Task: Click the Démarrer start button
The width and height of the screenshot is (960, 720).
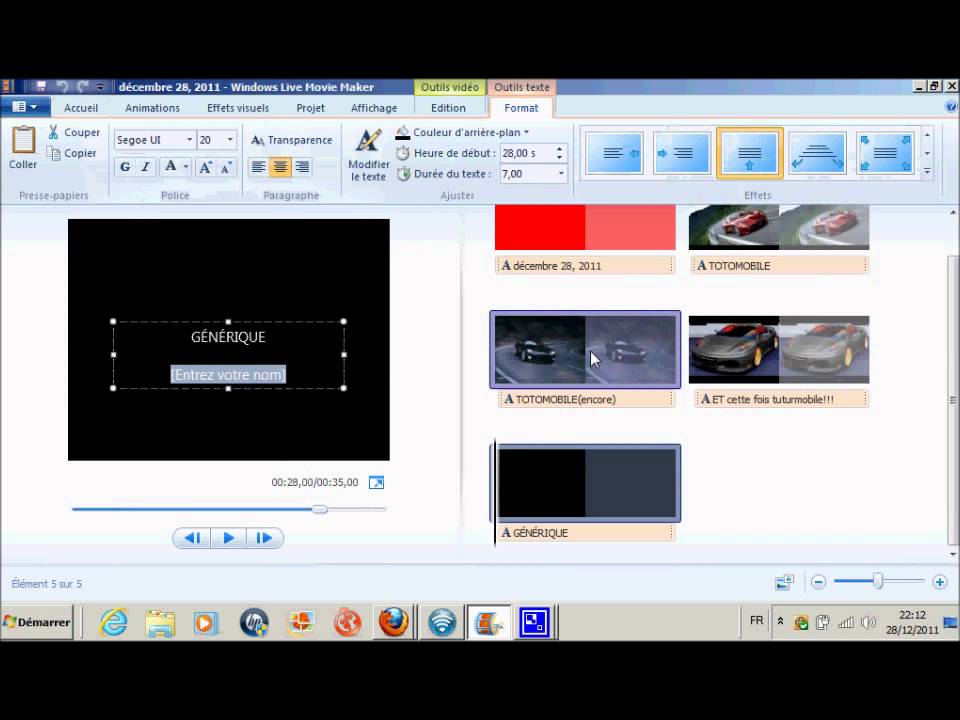Action: (x=37, y=622)
